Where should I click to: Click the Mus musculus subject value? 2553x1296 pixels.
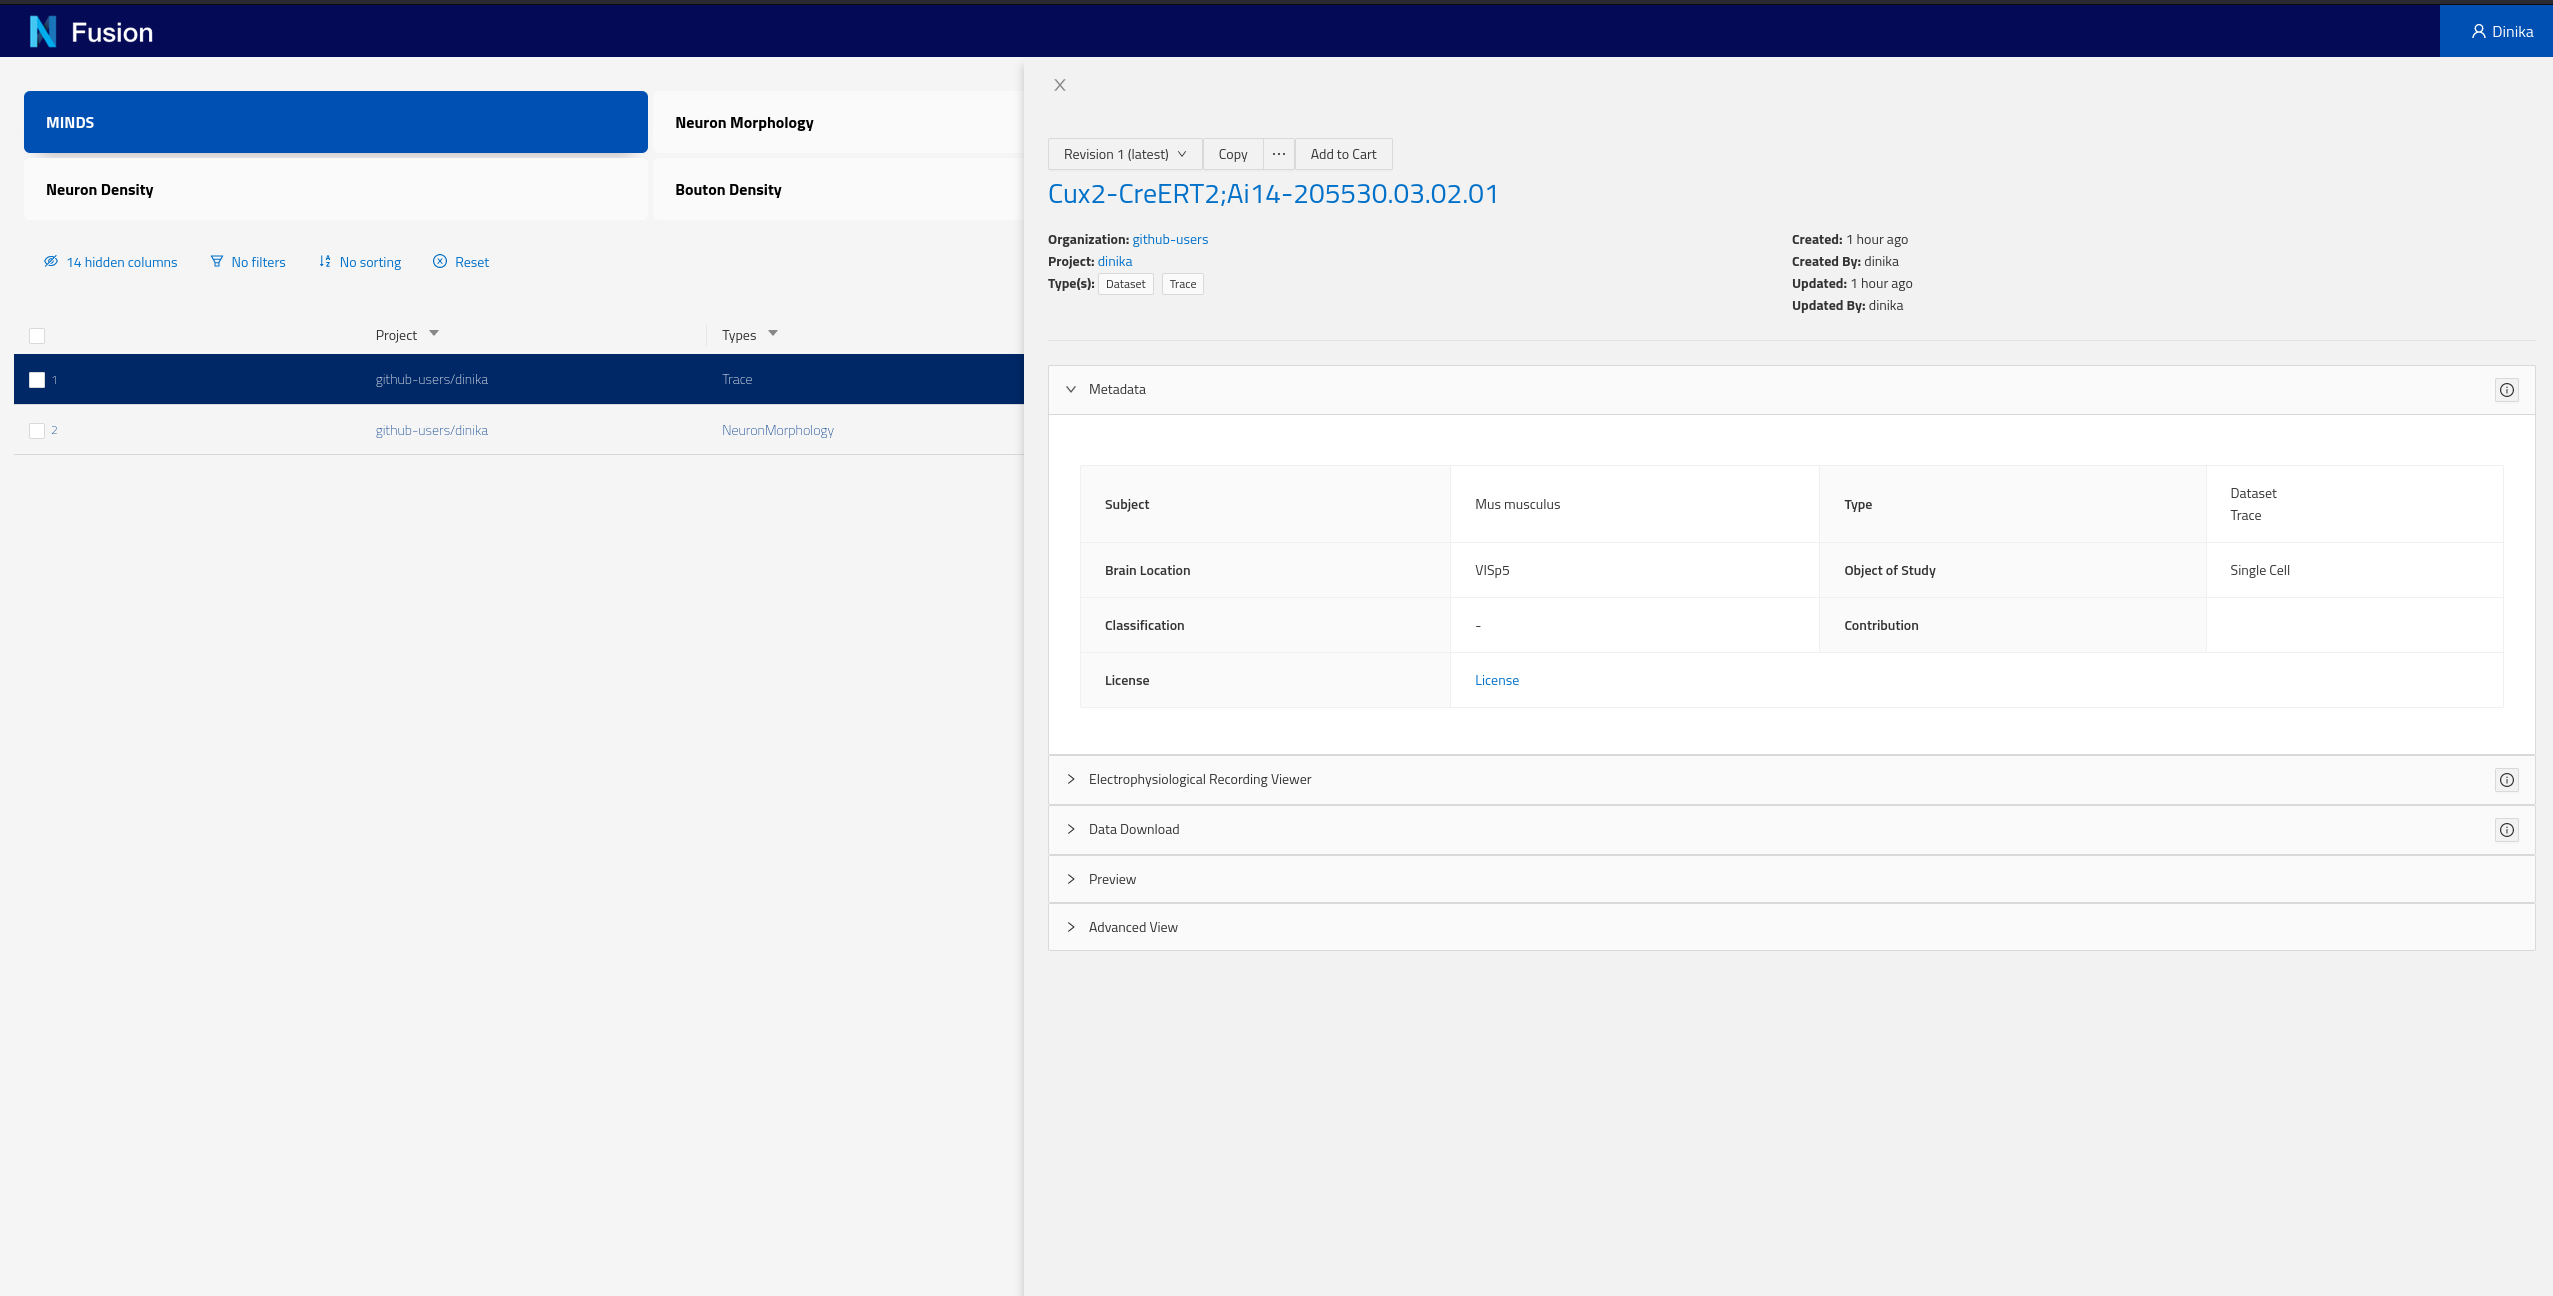(1517, 504)
